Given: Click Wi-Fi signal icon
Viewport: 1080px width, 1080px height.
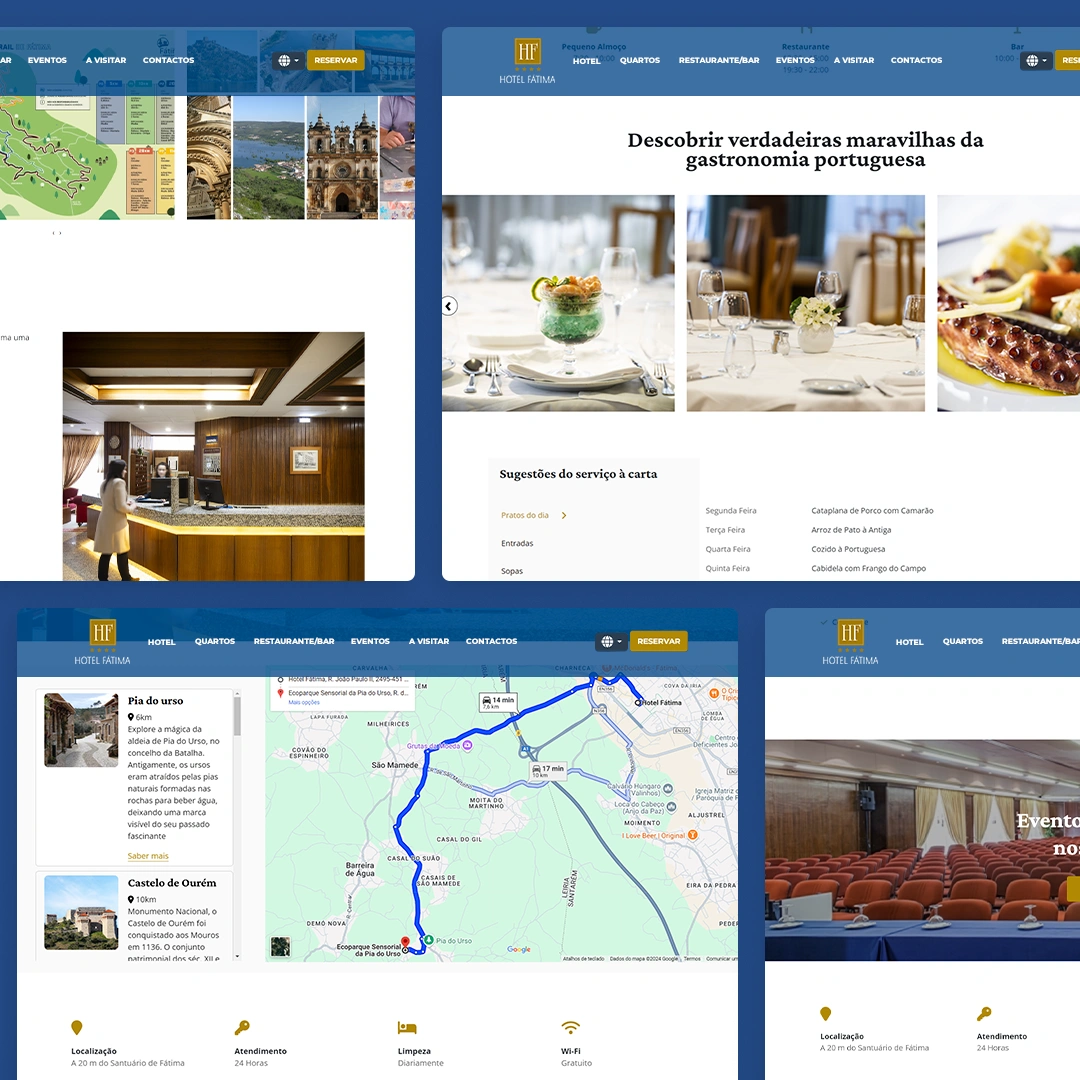Looking at the screenshot, I should pos(570,1028).
